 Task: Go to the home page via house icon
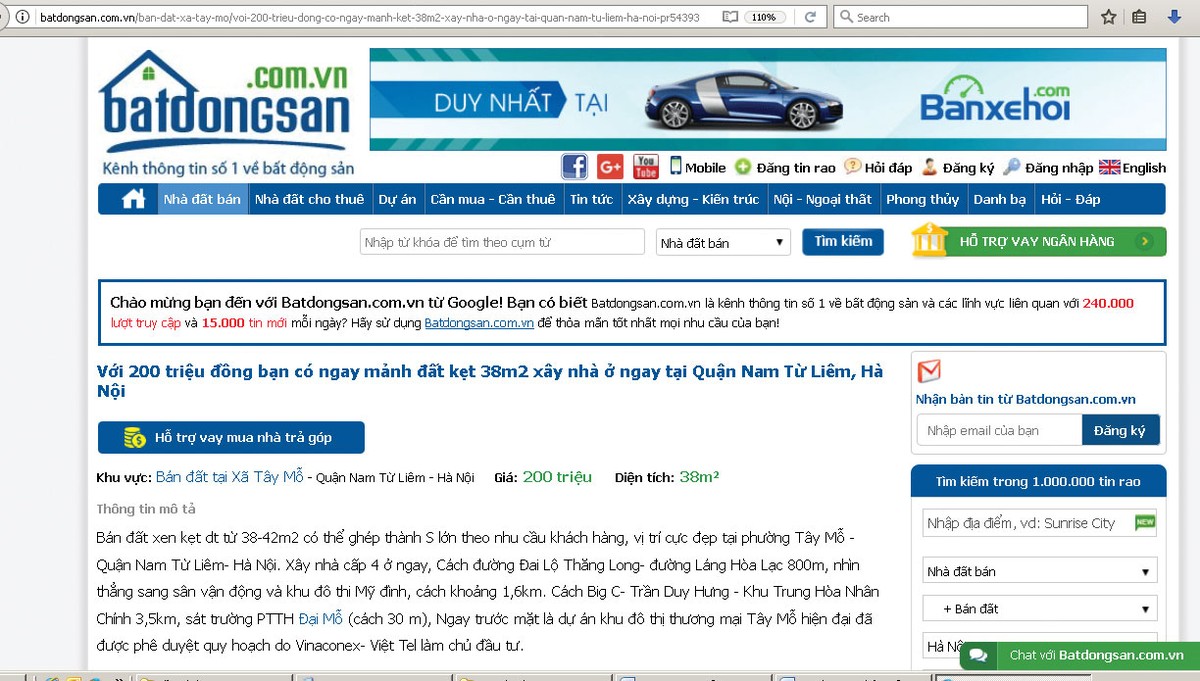134,199
